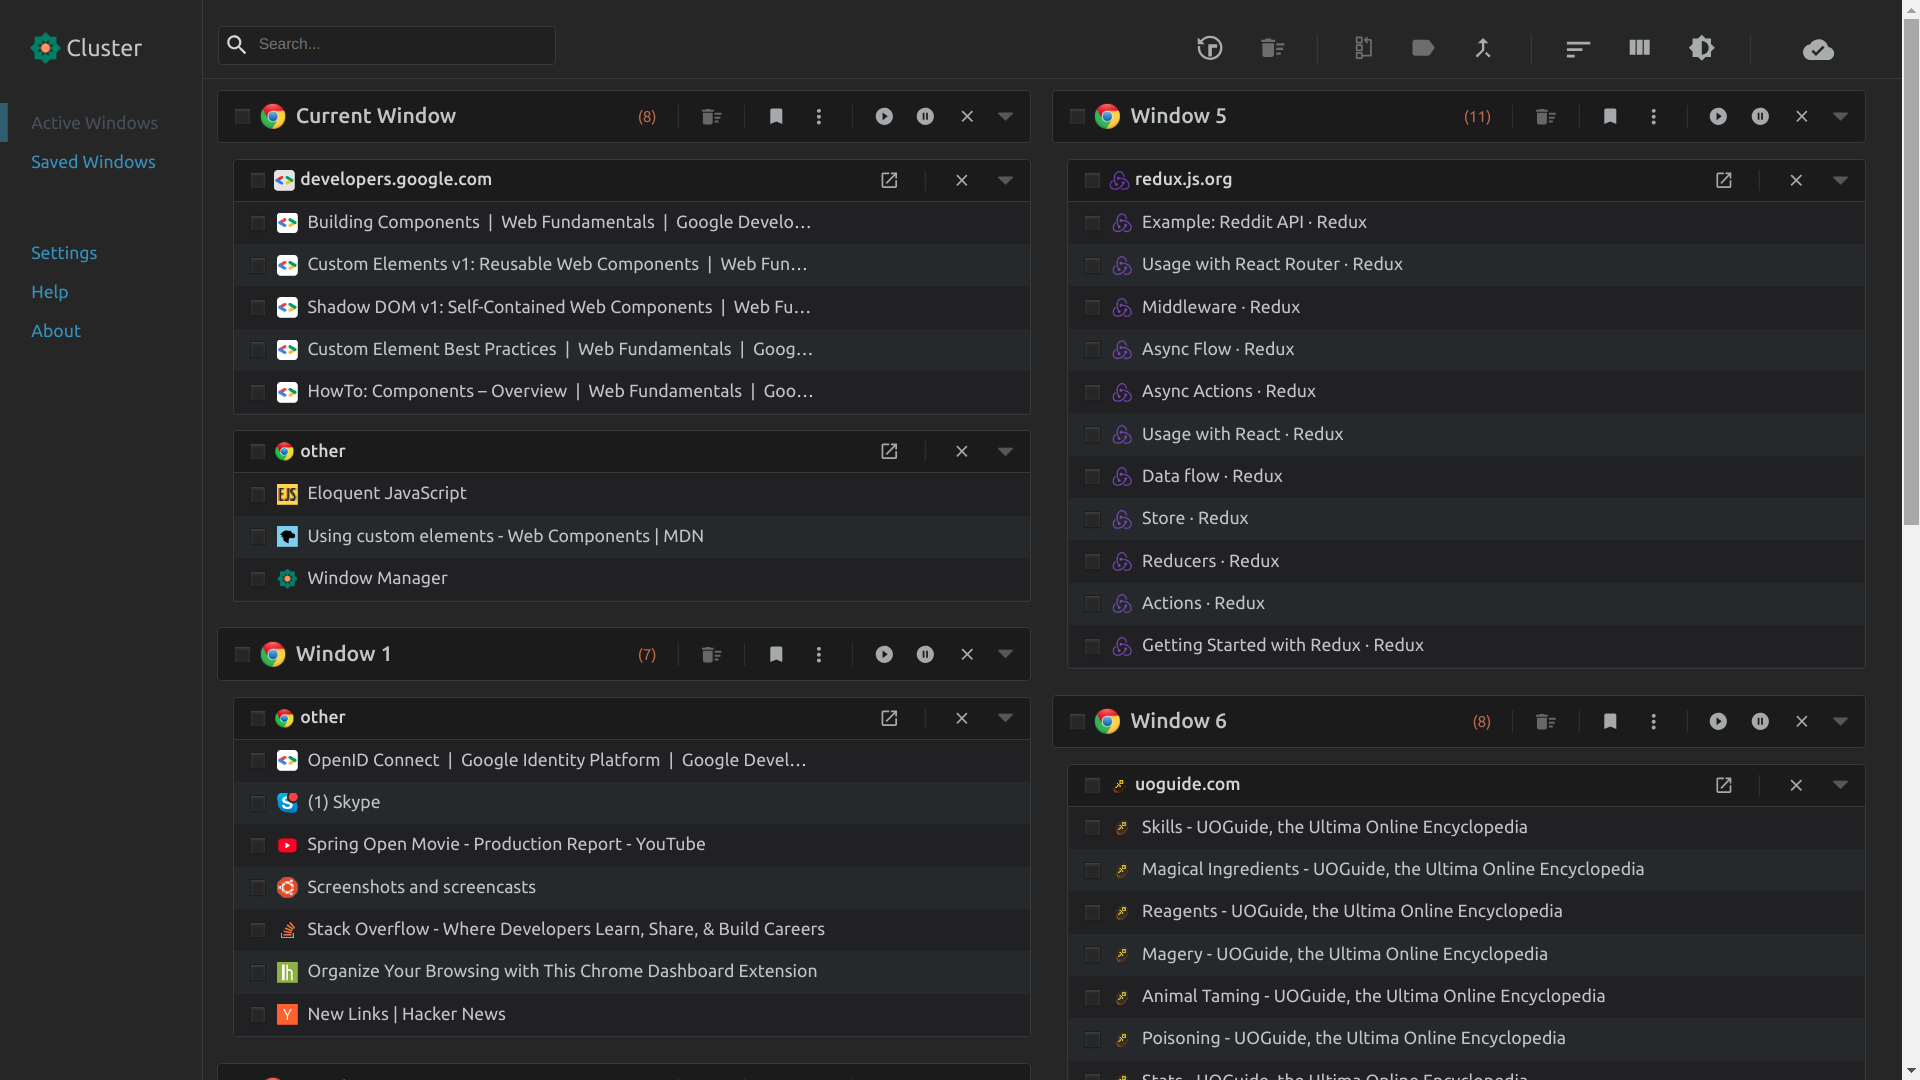Open the Help page
Image resolution: width=1920 pixels, height=1080 pixels.
50,292
